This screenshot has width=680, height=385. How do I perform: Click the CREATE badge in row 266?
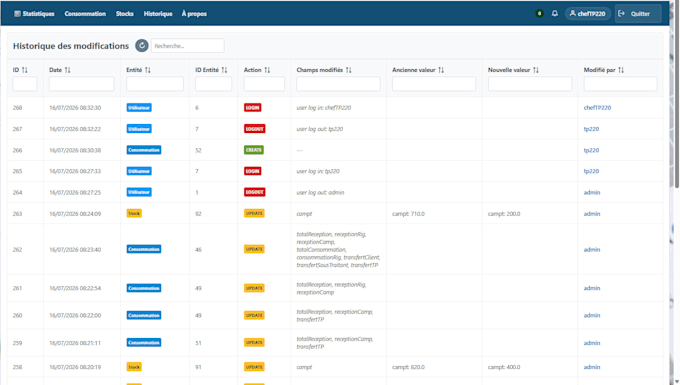coord(254,150)
